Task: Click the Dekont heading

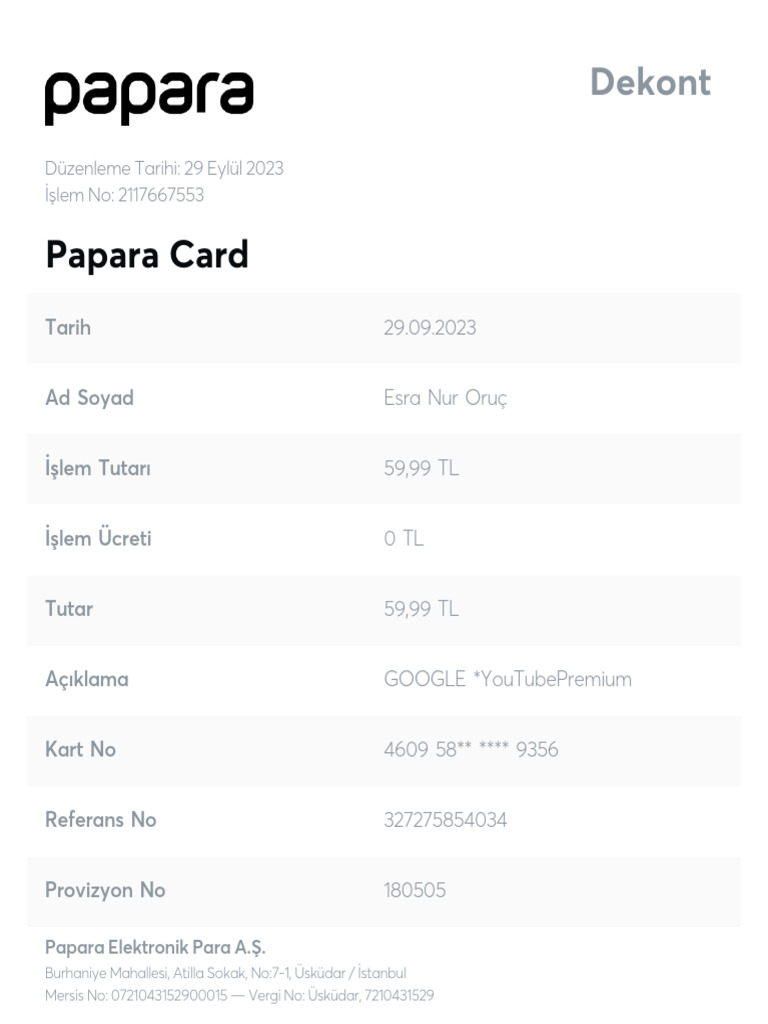Action: [650, 82]
